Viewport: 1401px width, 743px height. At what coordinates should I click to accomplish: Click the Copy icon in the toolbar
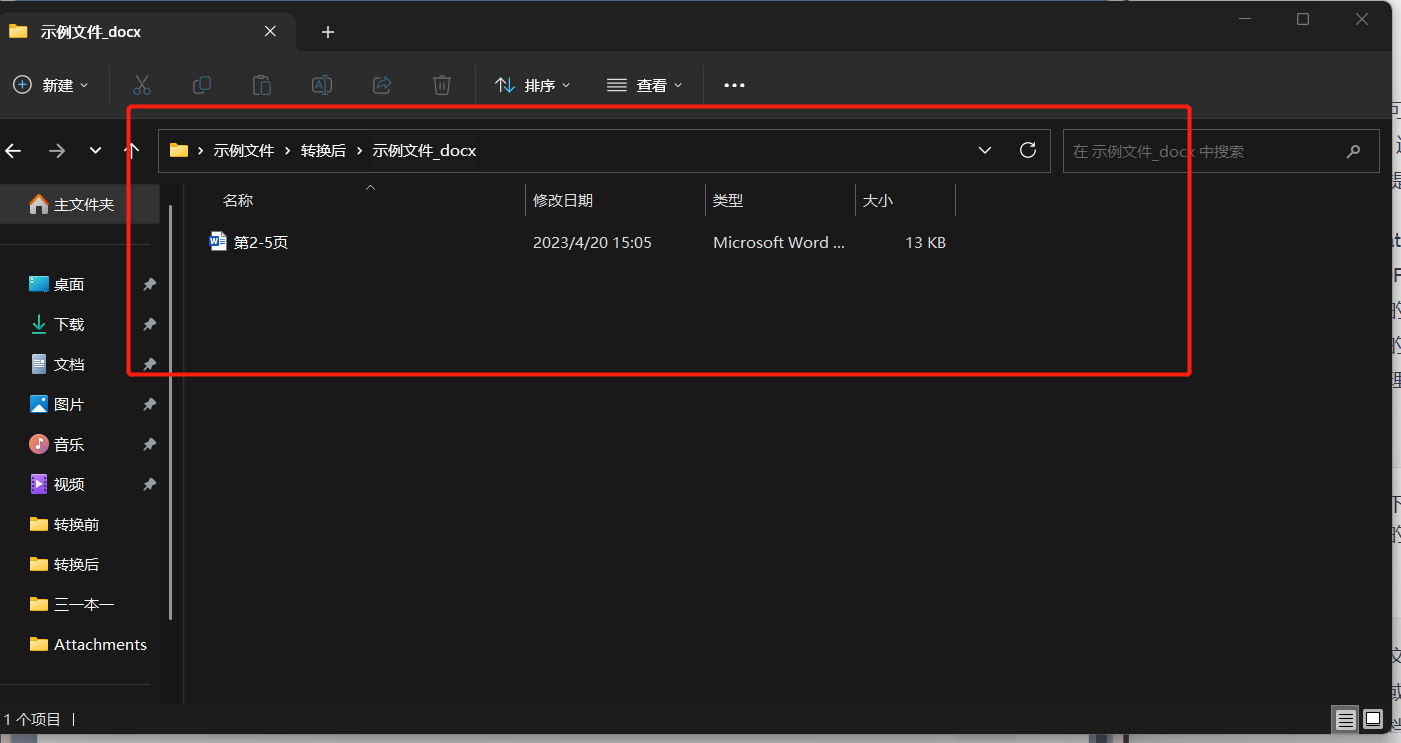pyautogui.click(x=201, y=85)
